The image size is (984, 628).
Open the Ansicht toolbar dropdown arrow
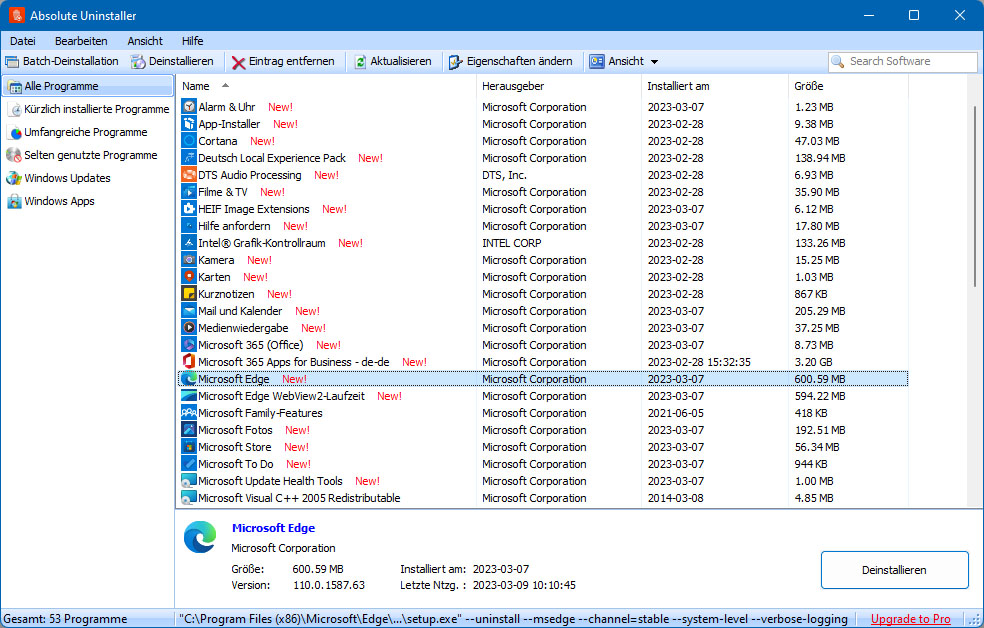pos(655,62)
